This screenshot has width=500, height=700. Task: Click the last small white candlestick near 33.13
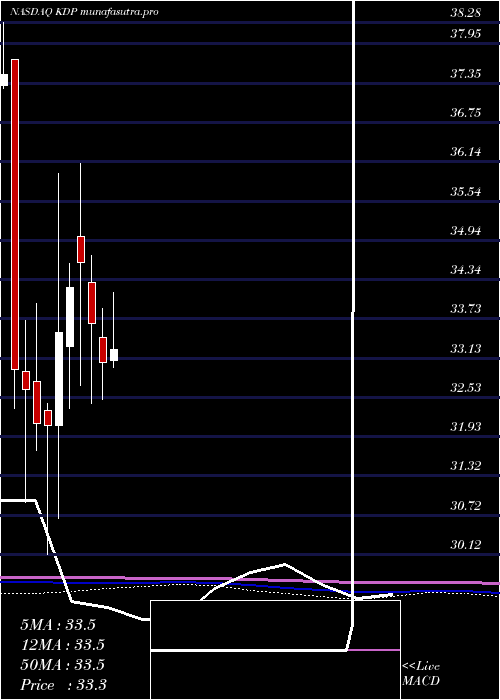click(114, 355)
